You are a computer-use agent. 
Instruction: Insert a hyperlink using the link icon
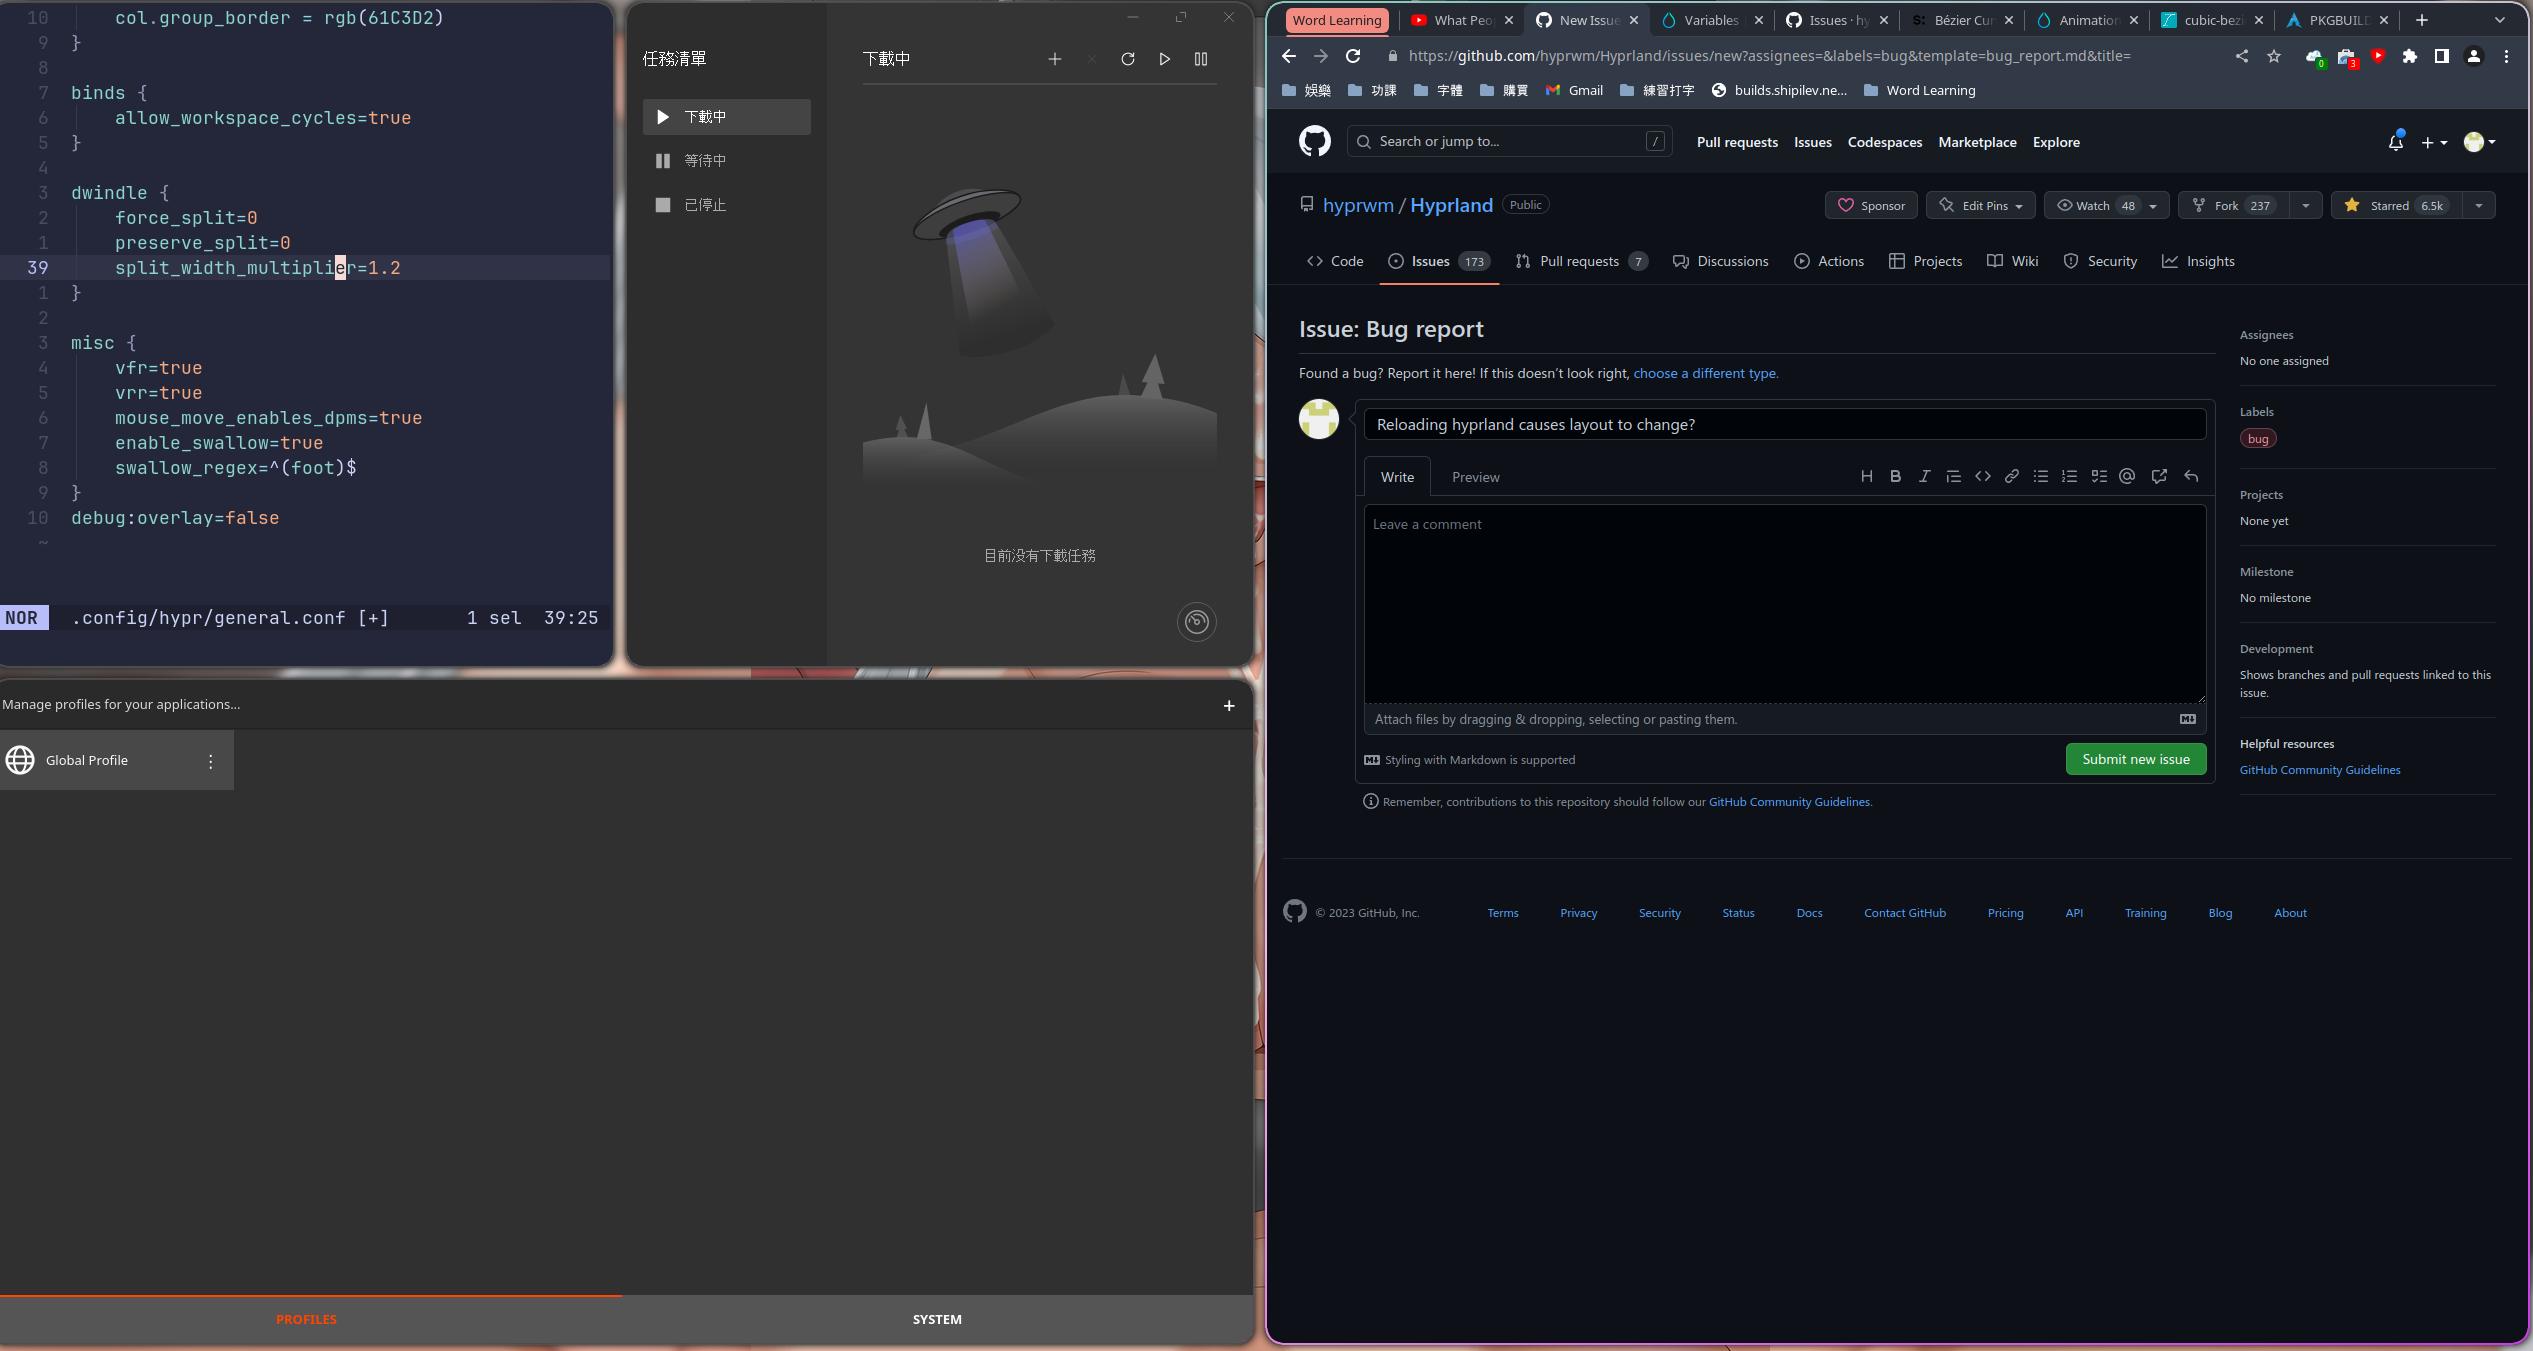point(2011,476)
